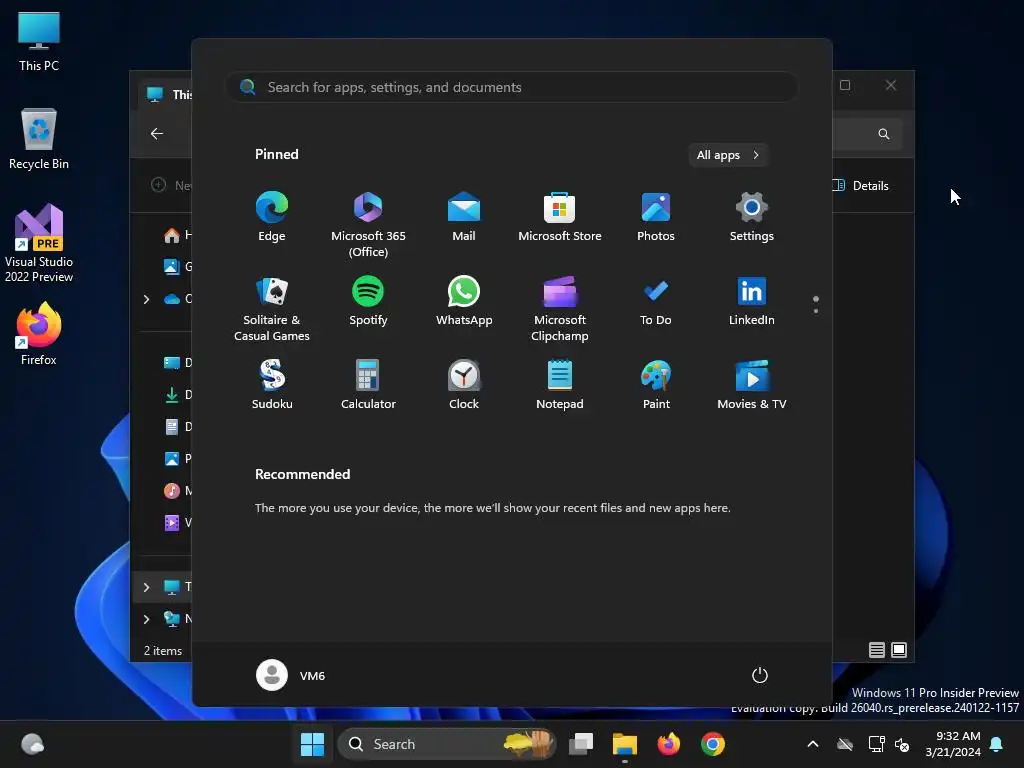Image resolution: width=1024 pixels, height=768 pixels.
Task: Click the muted volume tray icon
Action: [903, 744]
